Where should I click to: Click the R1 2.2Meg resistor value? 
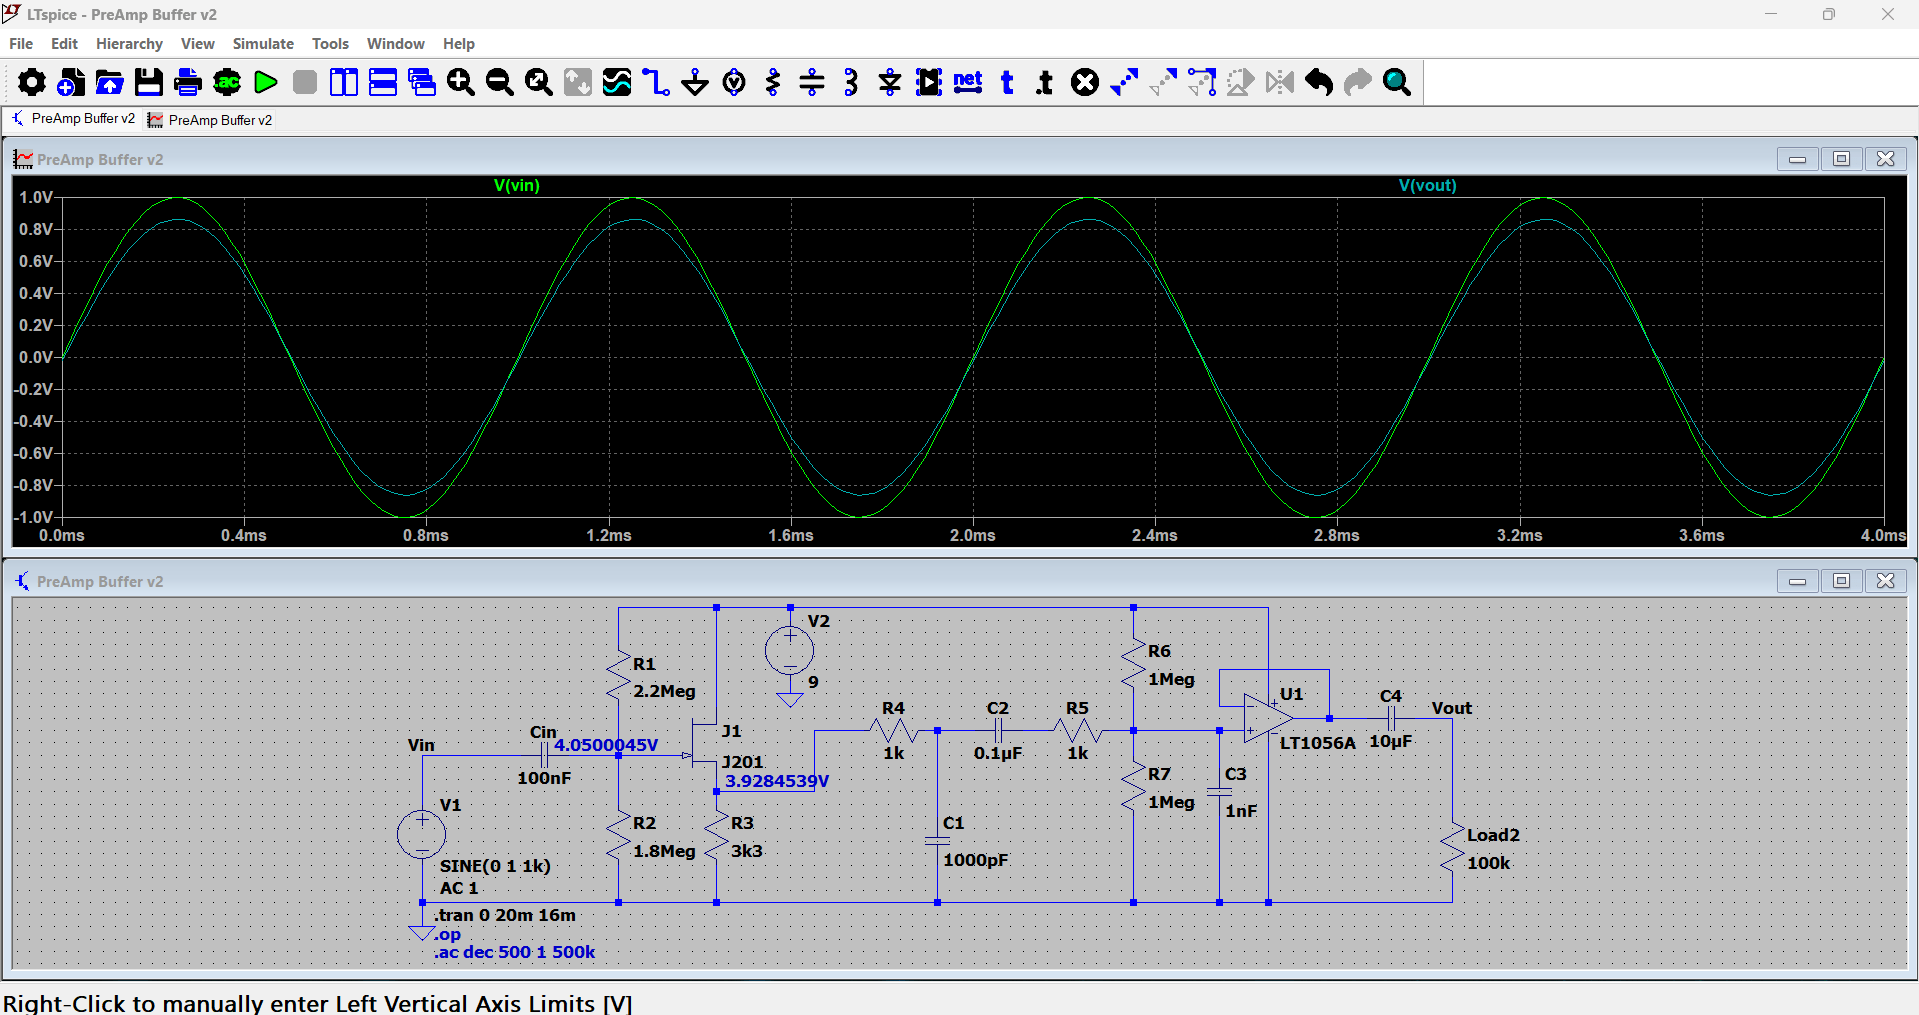coord(664,691)
